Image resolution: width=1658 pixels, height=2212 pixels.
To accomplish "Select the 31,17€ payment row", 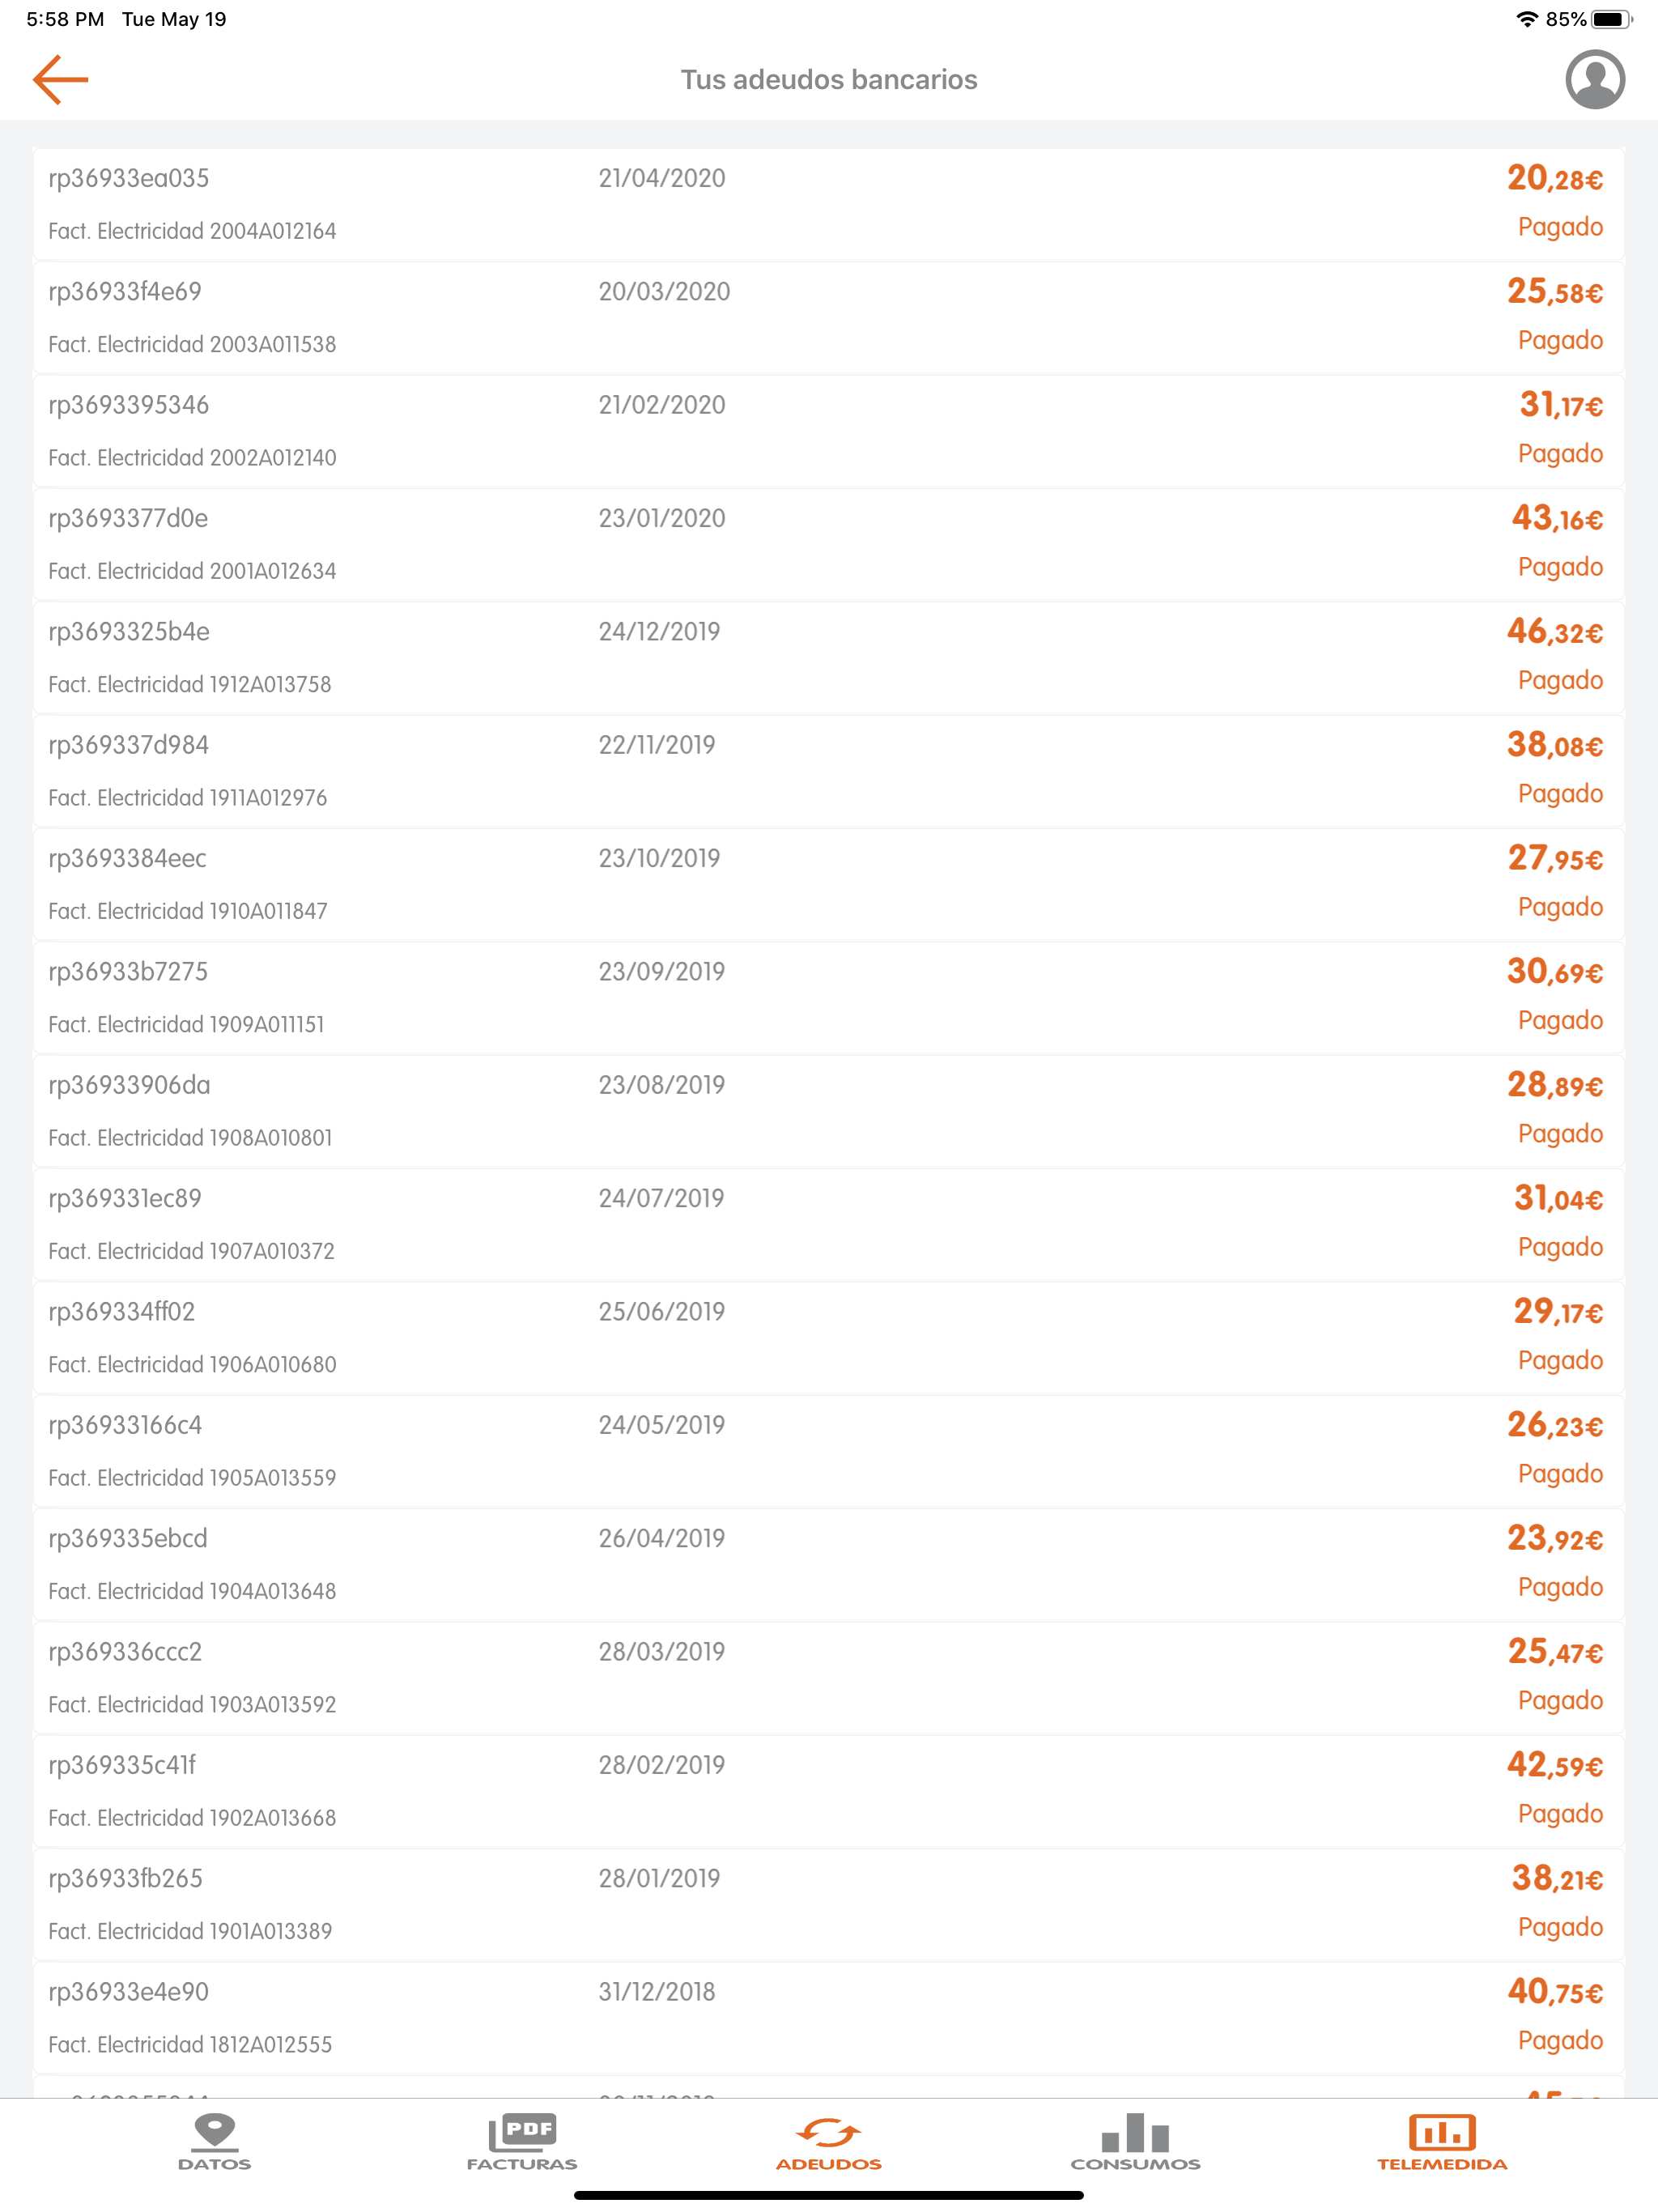I will pos(828,432).
